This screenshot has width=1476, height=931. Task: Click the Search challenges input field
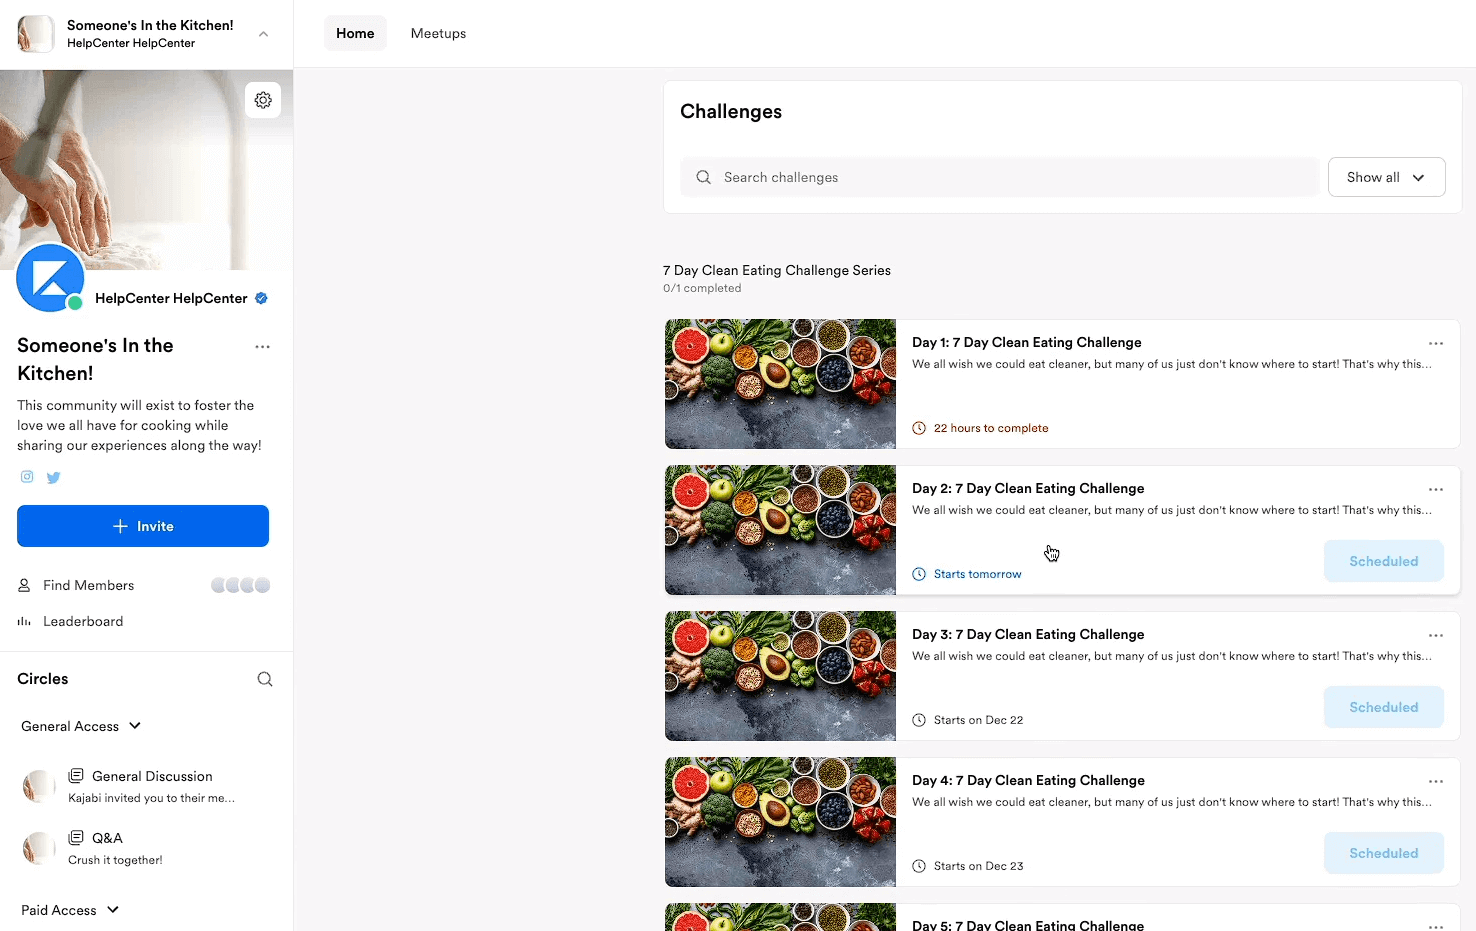[x=1000, y=177]
